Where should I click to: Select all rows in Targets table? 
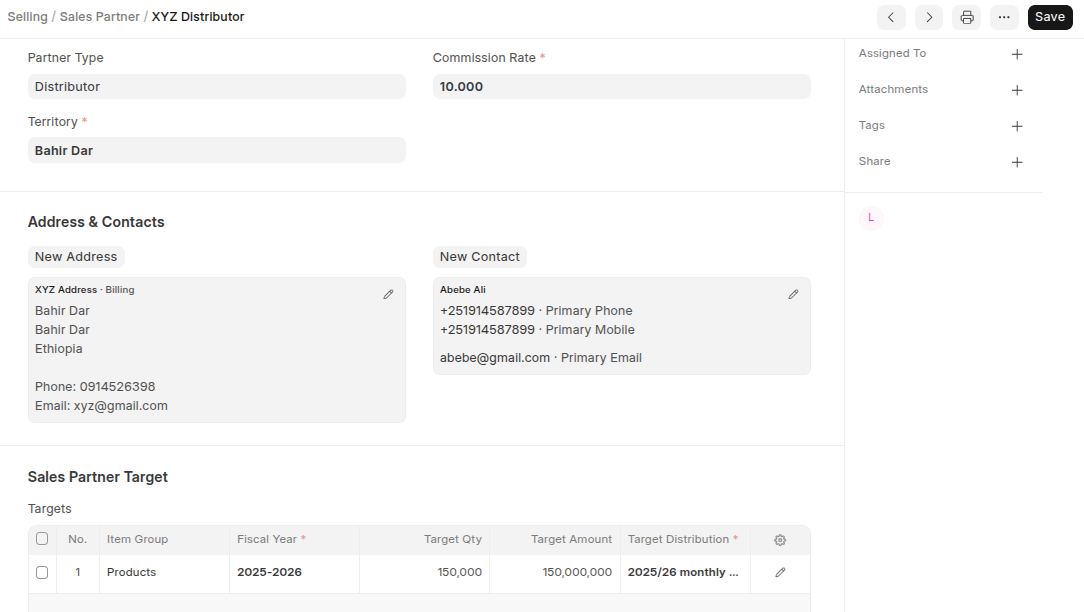[x=42, y=539]
